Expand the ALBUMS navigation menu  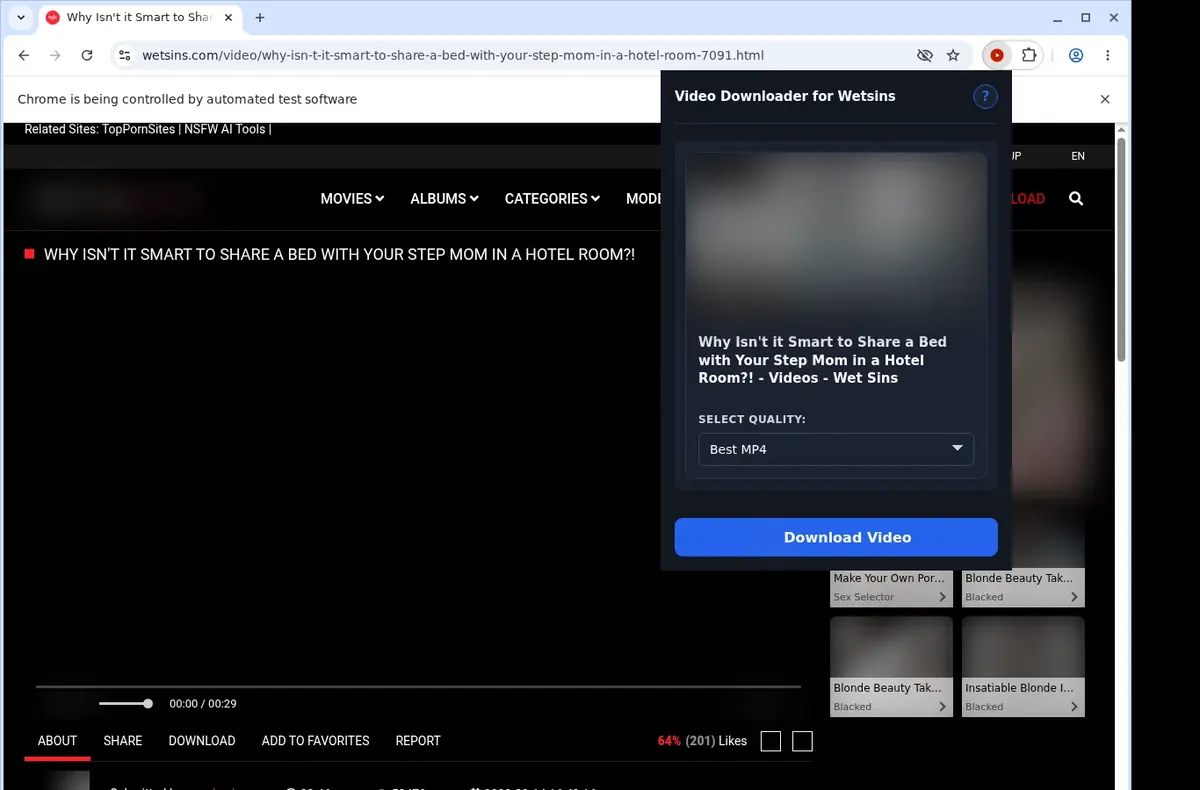(444, 199)
